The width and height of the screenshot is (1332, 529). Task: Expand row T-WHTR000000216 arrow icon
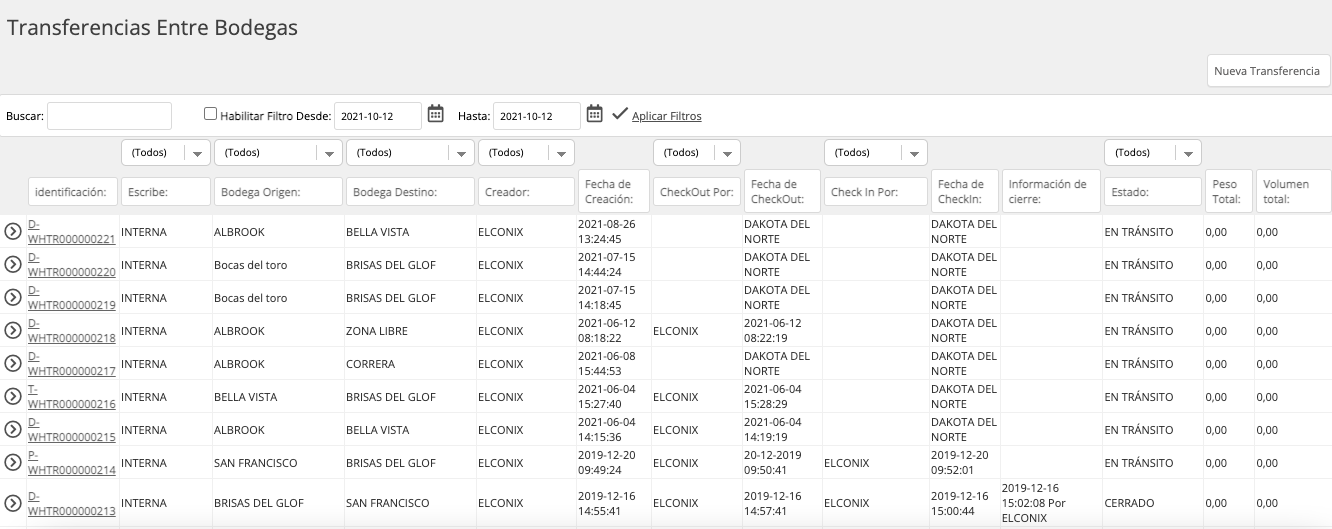pyautogui.click(x=13, y=397)
